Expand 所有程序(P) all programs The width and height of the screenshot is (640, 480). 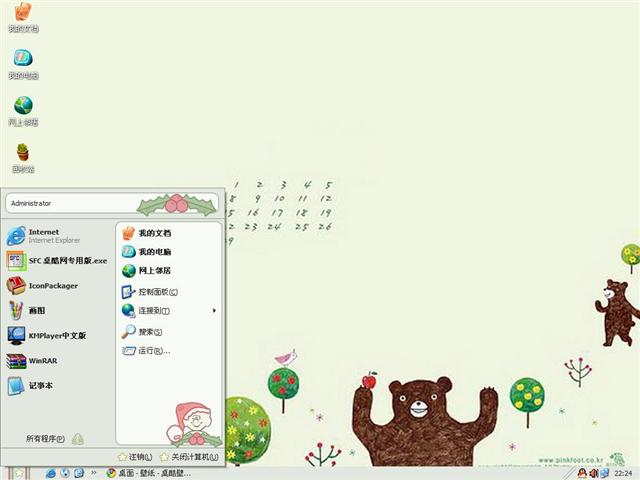(55, 439)
